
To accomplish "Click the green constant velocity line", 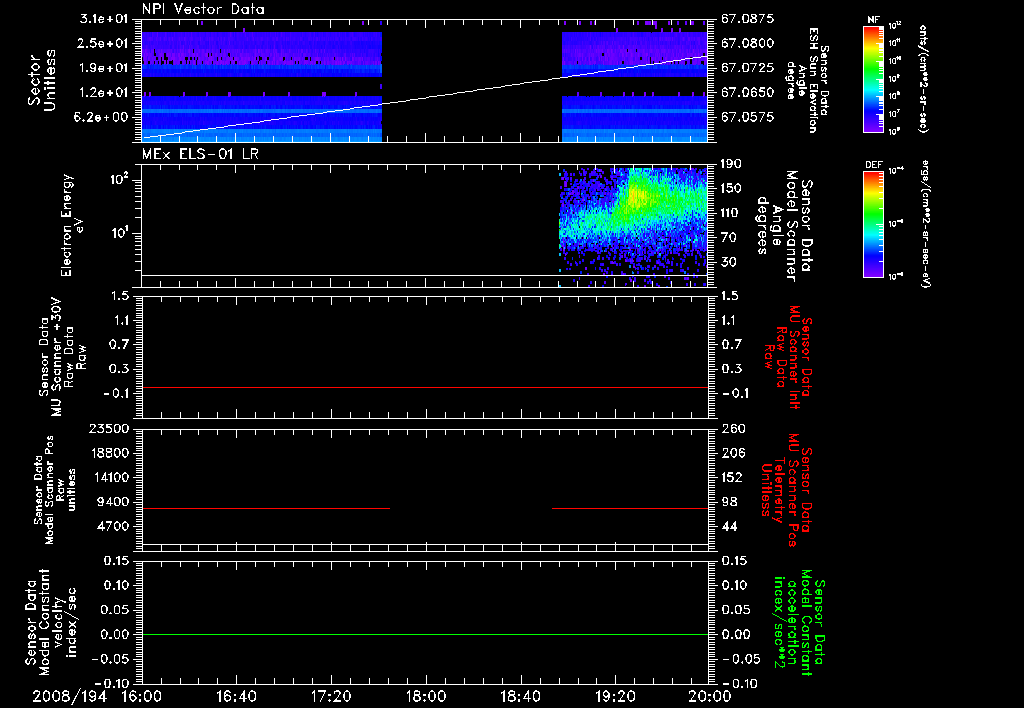I will [x=424, y=634].
